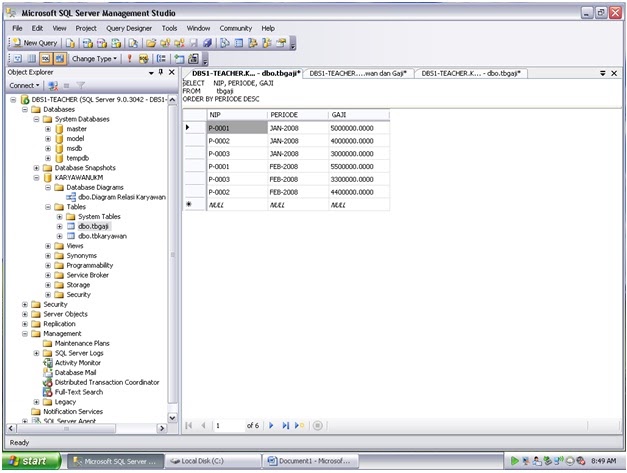The width and height of the screenshot is (627, 473).
Task: Click Add New Derived Table icon
Action: tap(193, 59)
